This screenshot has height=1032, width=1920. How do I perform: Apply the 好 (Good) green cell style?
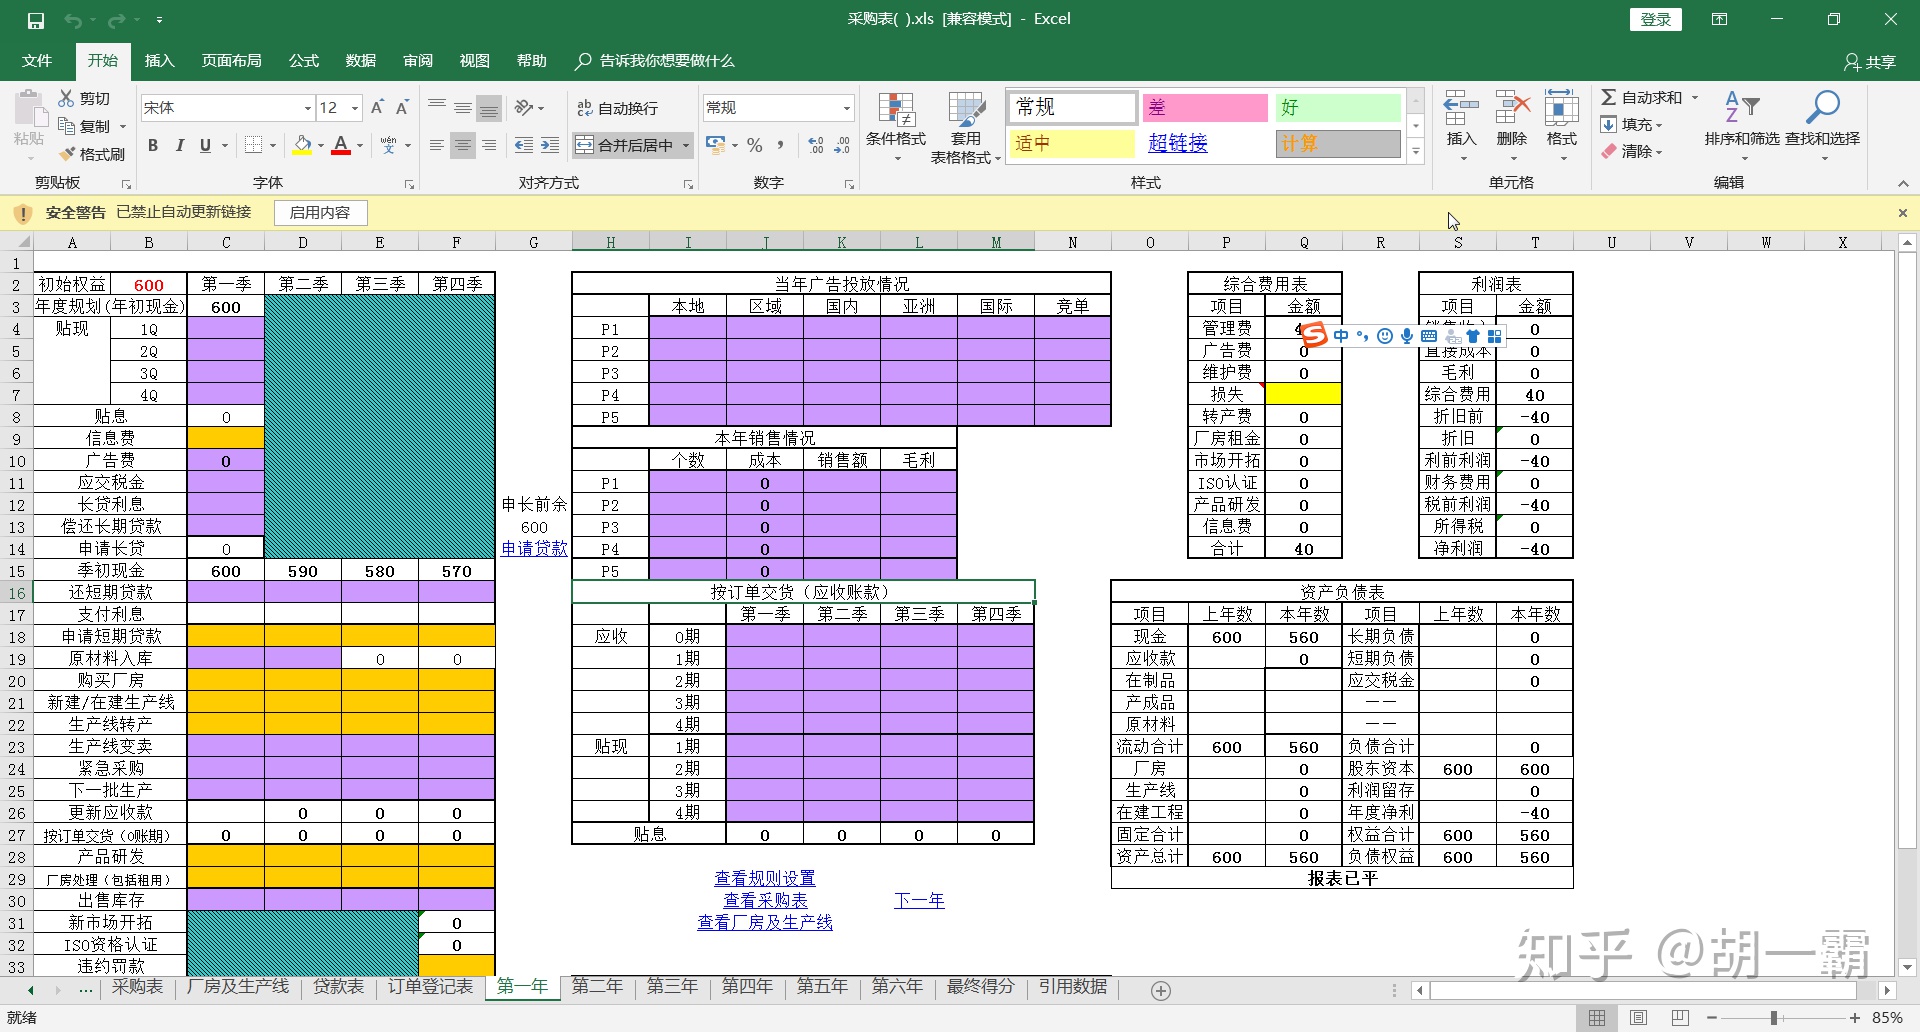1337,108
